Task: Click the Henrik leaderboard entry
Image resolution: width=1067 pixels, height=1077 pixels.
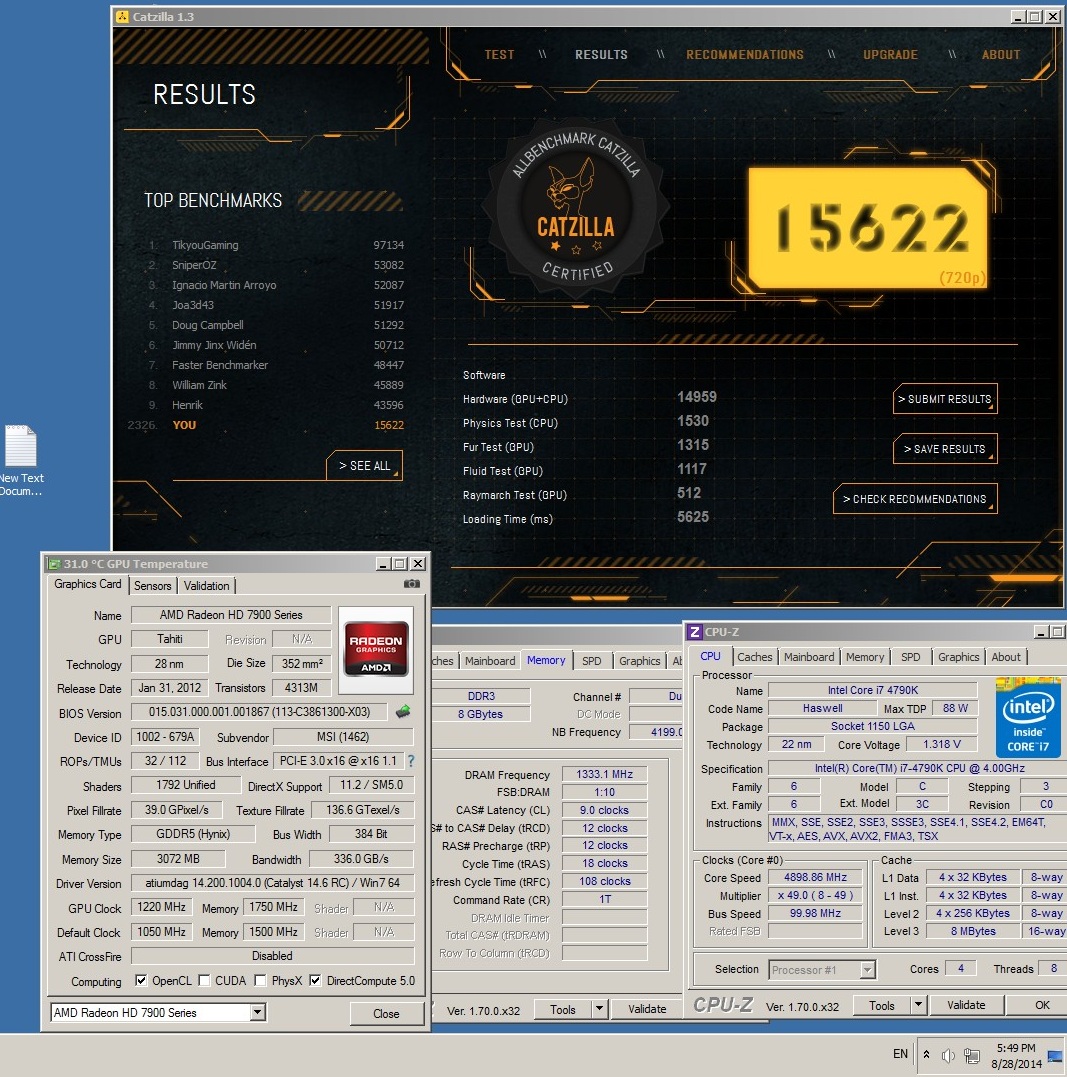Action: pos(276,405)
